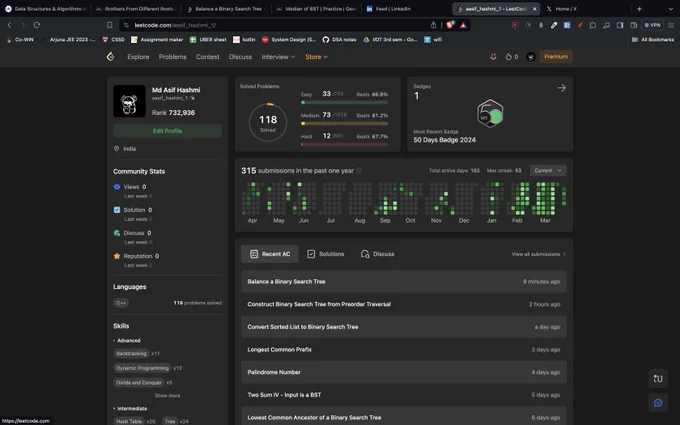Screen dimensions: 680x425
Task: Click Show more under Advanced skills
Action: [167, 396]
